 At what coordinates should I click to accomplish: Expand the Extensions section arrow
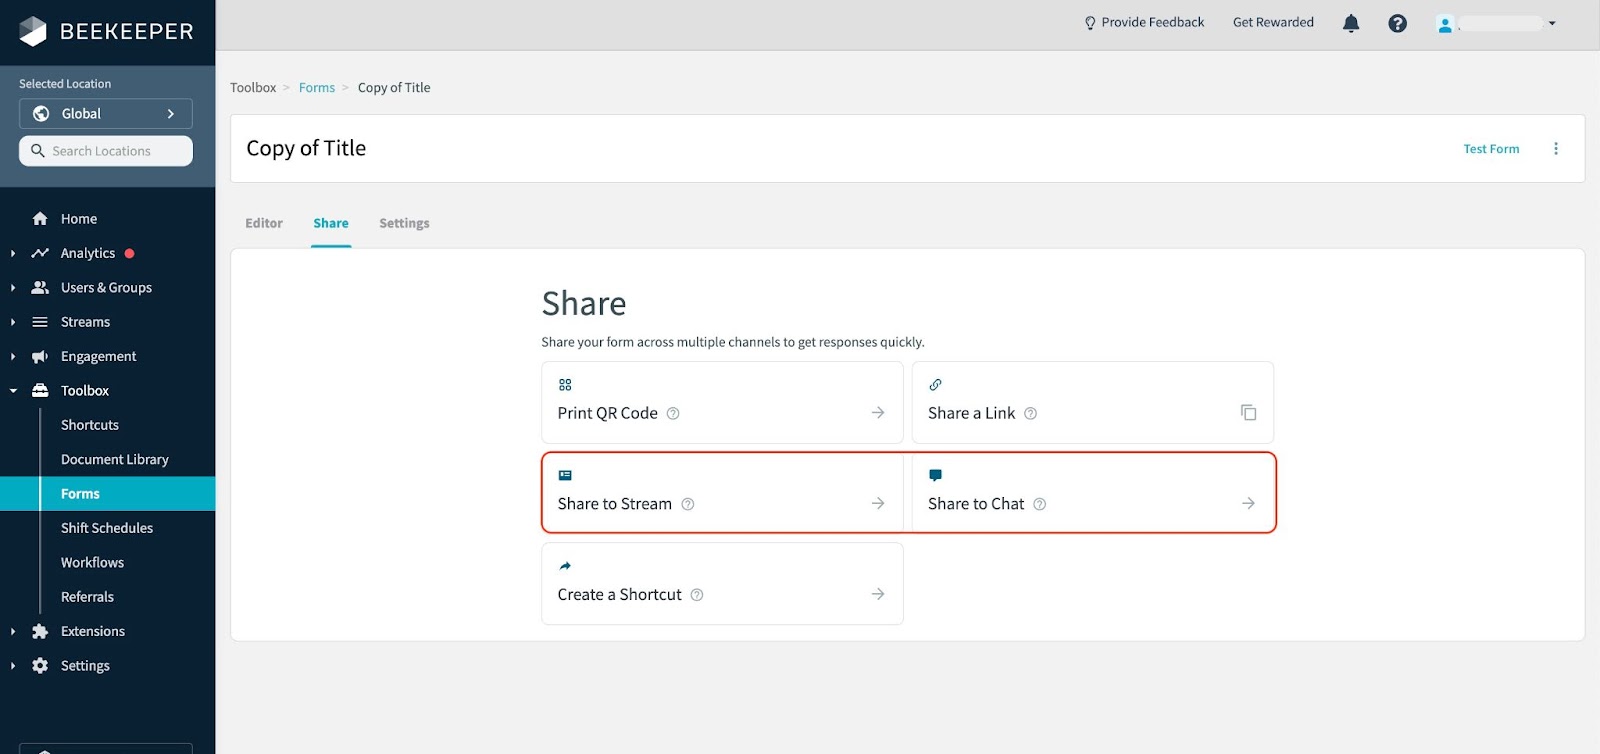[x=12, y=631]
